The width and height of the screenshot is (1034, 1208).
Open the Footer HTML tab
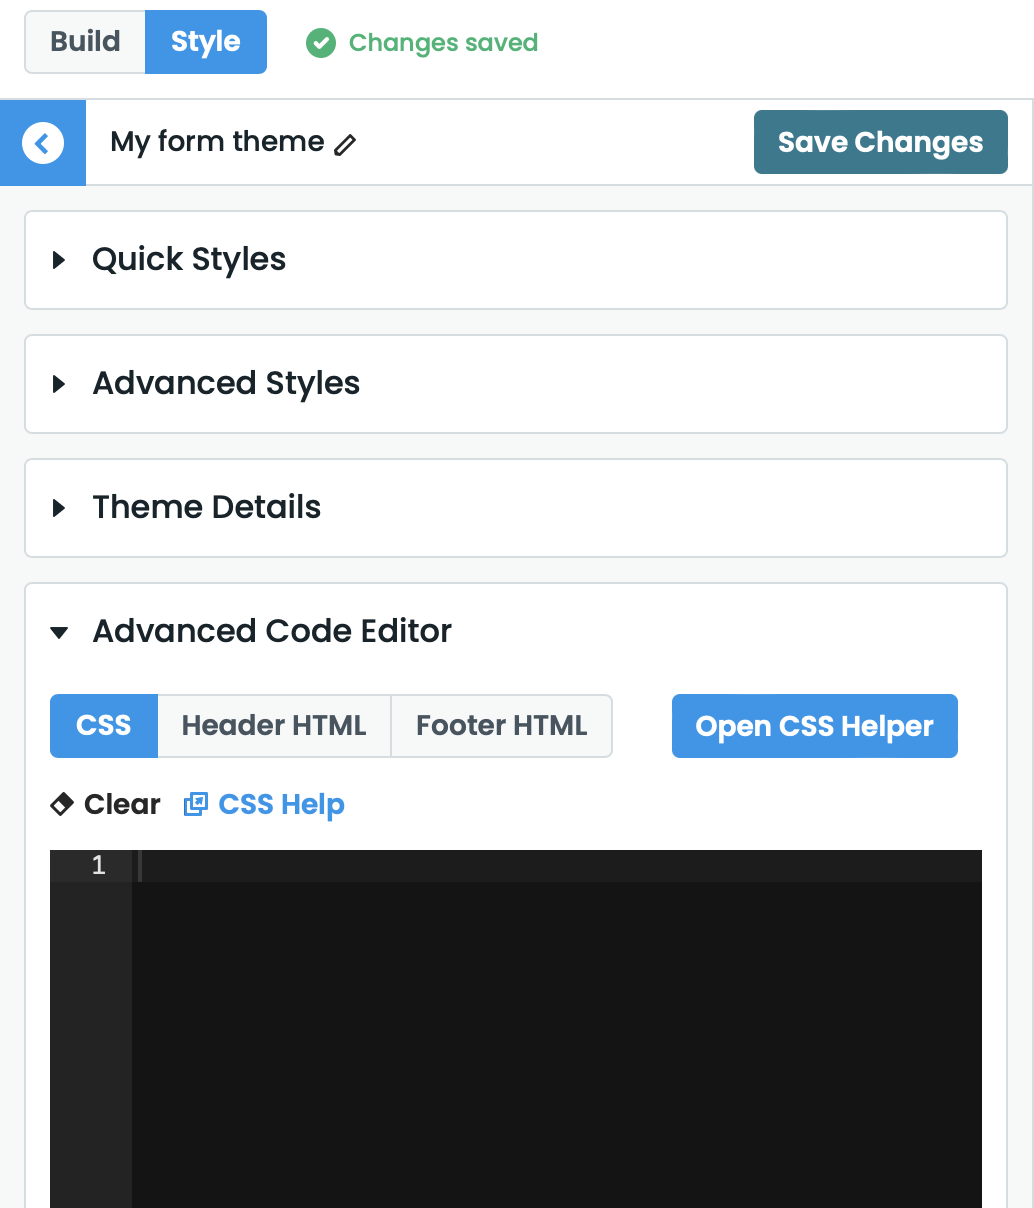coord(501,726)
